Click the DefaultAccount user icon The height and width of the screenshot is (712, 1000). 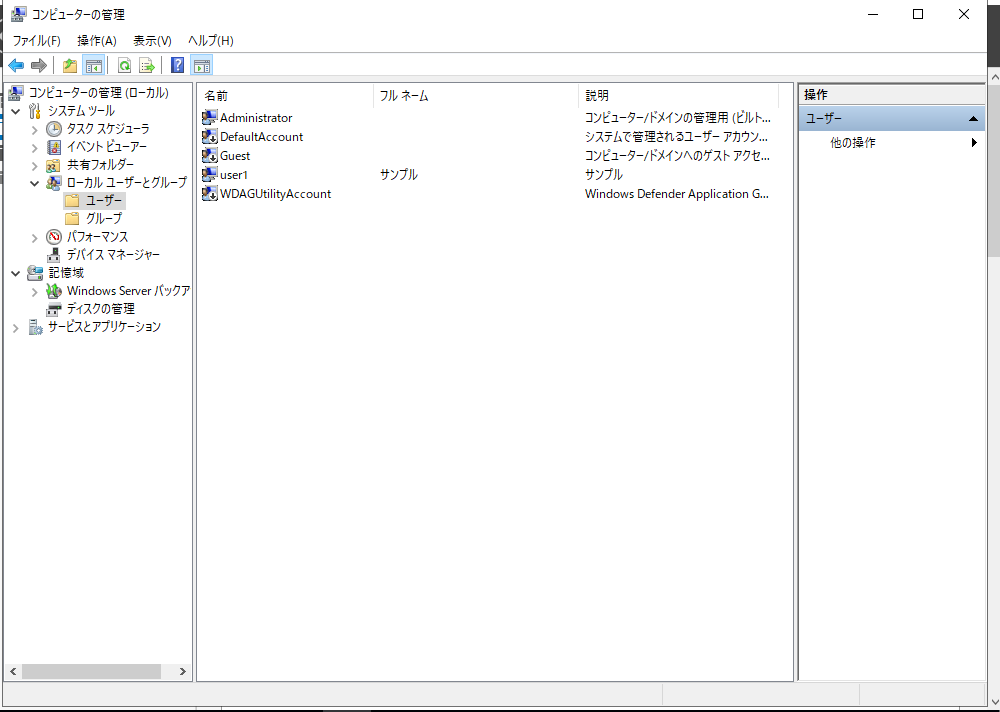point(210,137)
